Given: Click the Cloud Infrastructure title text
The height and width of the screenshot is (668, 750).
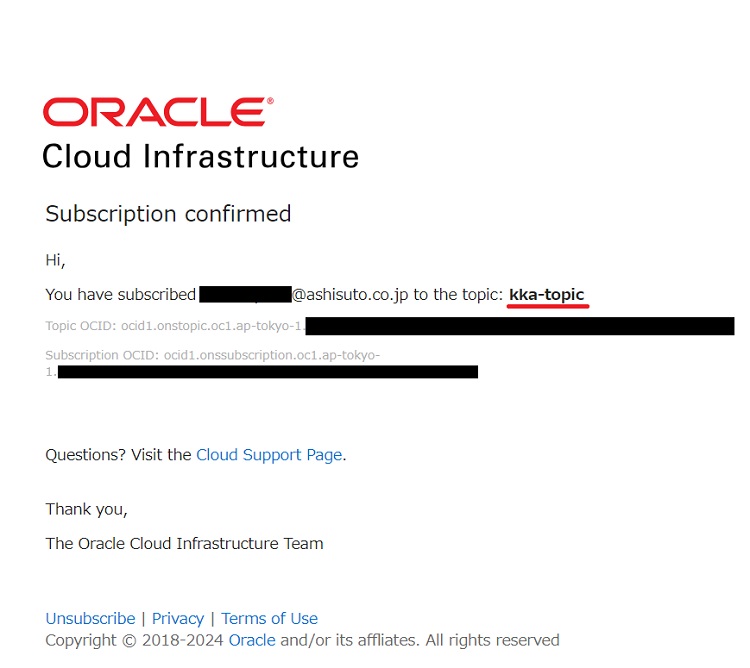Looking at the screenshot, I should 200,156.
